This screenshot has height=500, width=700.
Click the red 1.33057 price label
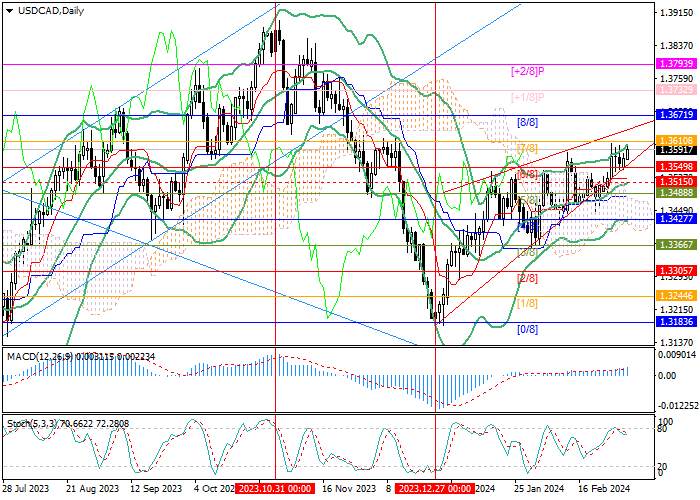(x=676, y=270)
